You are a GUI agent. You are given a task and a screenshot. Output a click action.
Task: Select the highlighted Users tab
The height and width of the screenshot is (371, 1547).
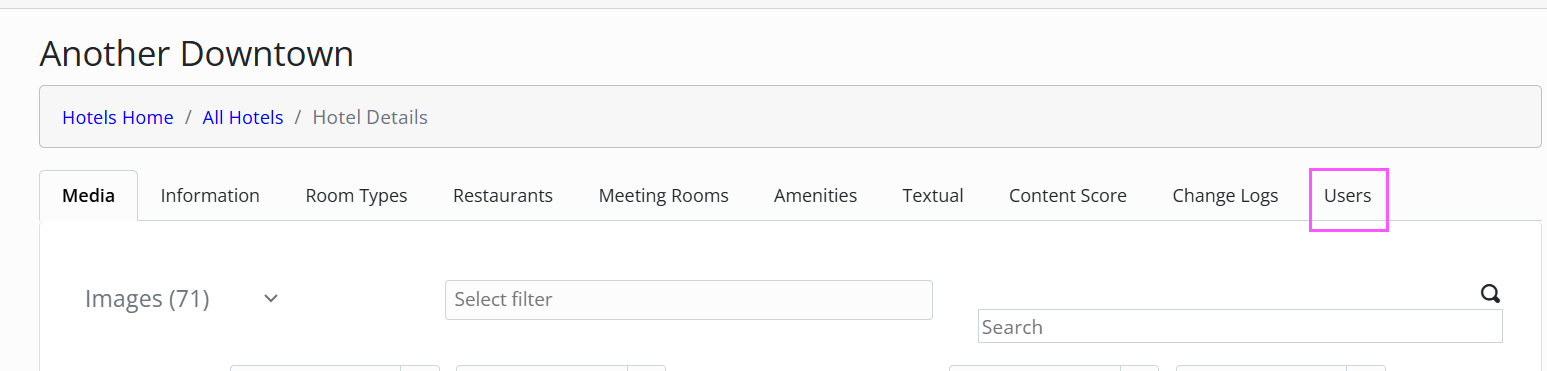[x=1348, y=196]
